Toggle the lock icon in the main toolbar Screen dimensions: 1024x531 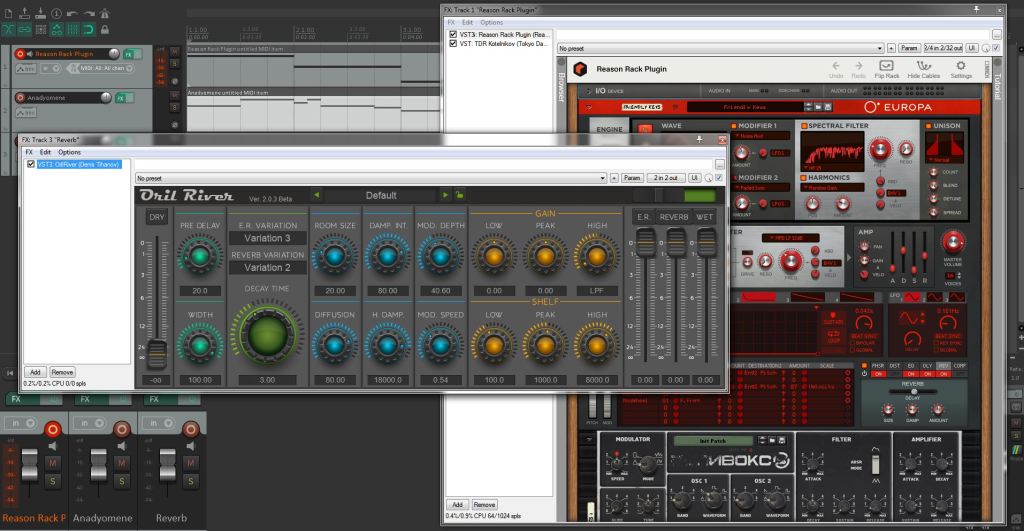(103, 27)
